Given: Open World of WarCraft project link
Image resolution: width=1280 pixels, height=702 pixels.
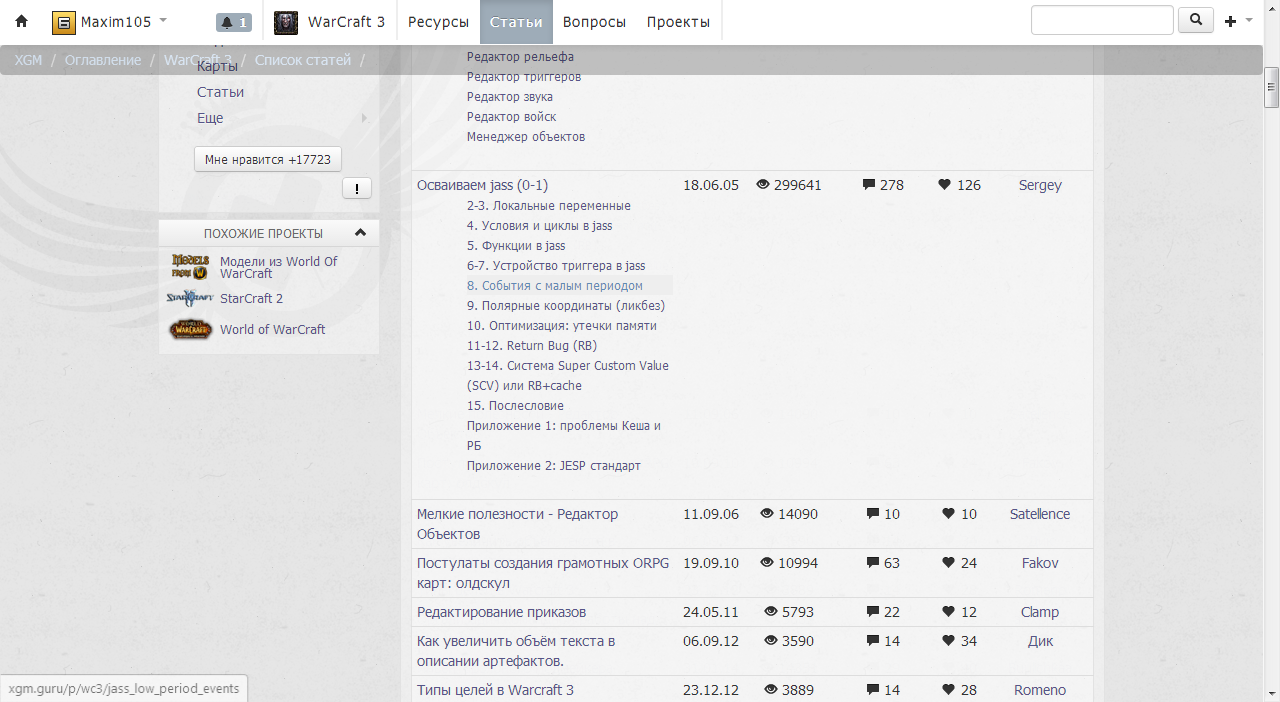Looking at the screenshot, I should click(273, 329).
